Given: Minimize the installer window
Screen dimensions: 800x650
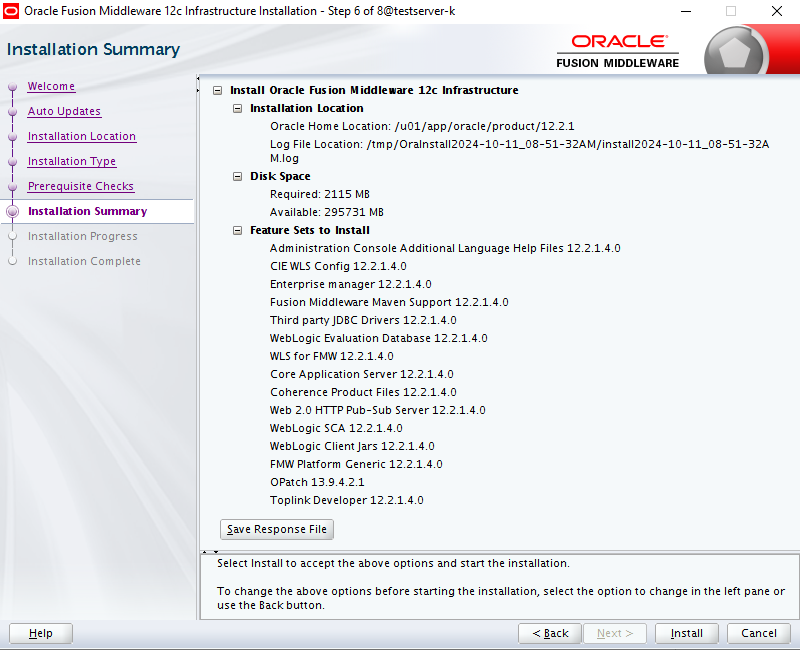Looking at the screenshot, I should point(686,11).
